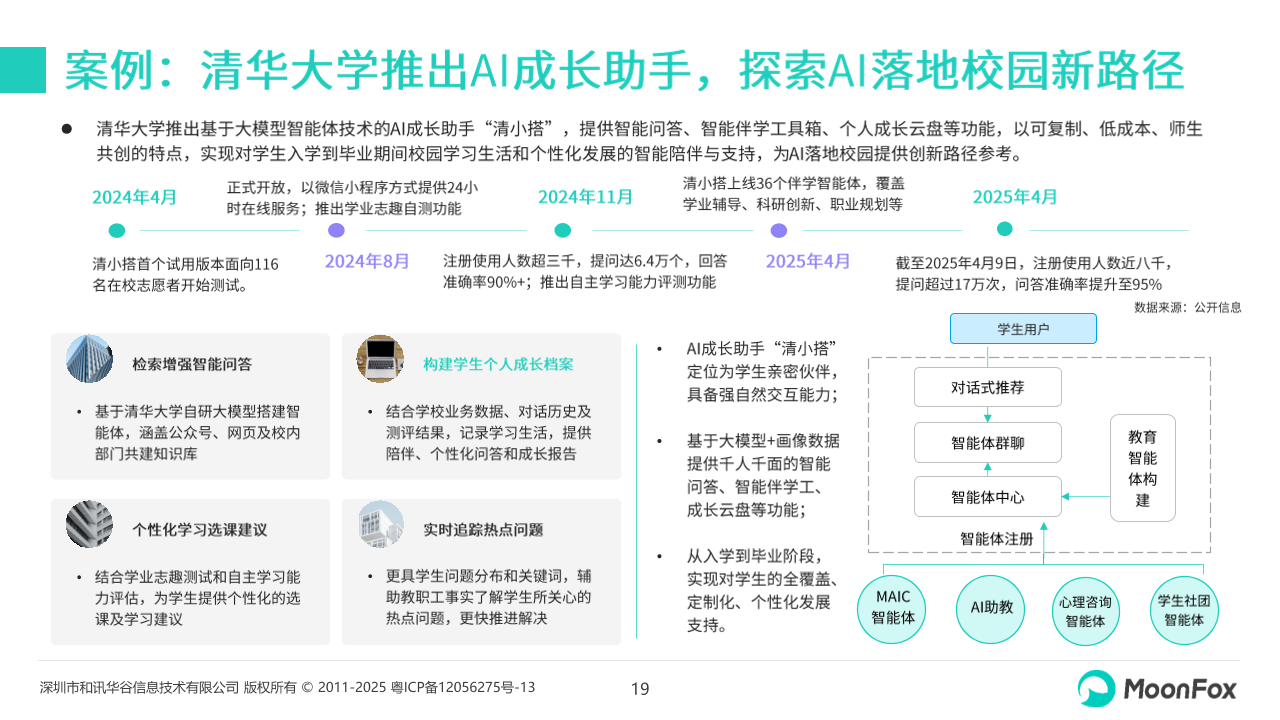The image size is (1280, 720).
Task: Click the laptop image beside 构建学生个人成长档案
Action: (380, 359)
